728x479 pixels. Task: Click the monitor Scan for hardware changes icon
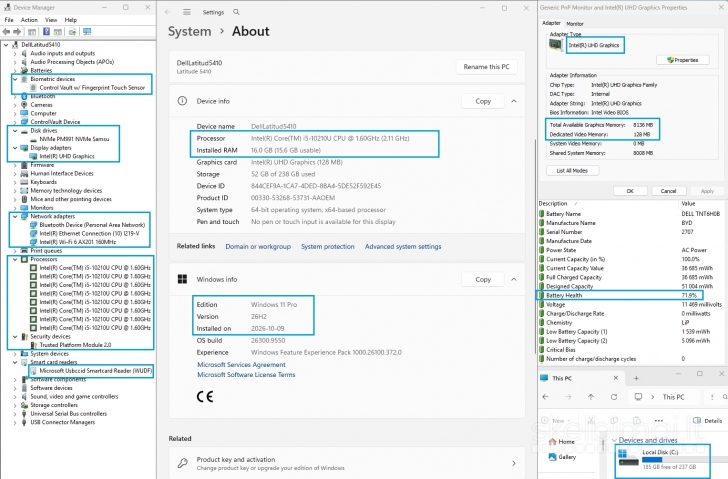coord(87,32)
